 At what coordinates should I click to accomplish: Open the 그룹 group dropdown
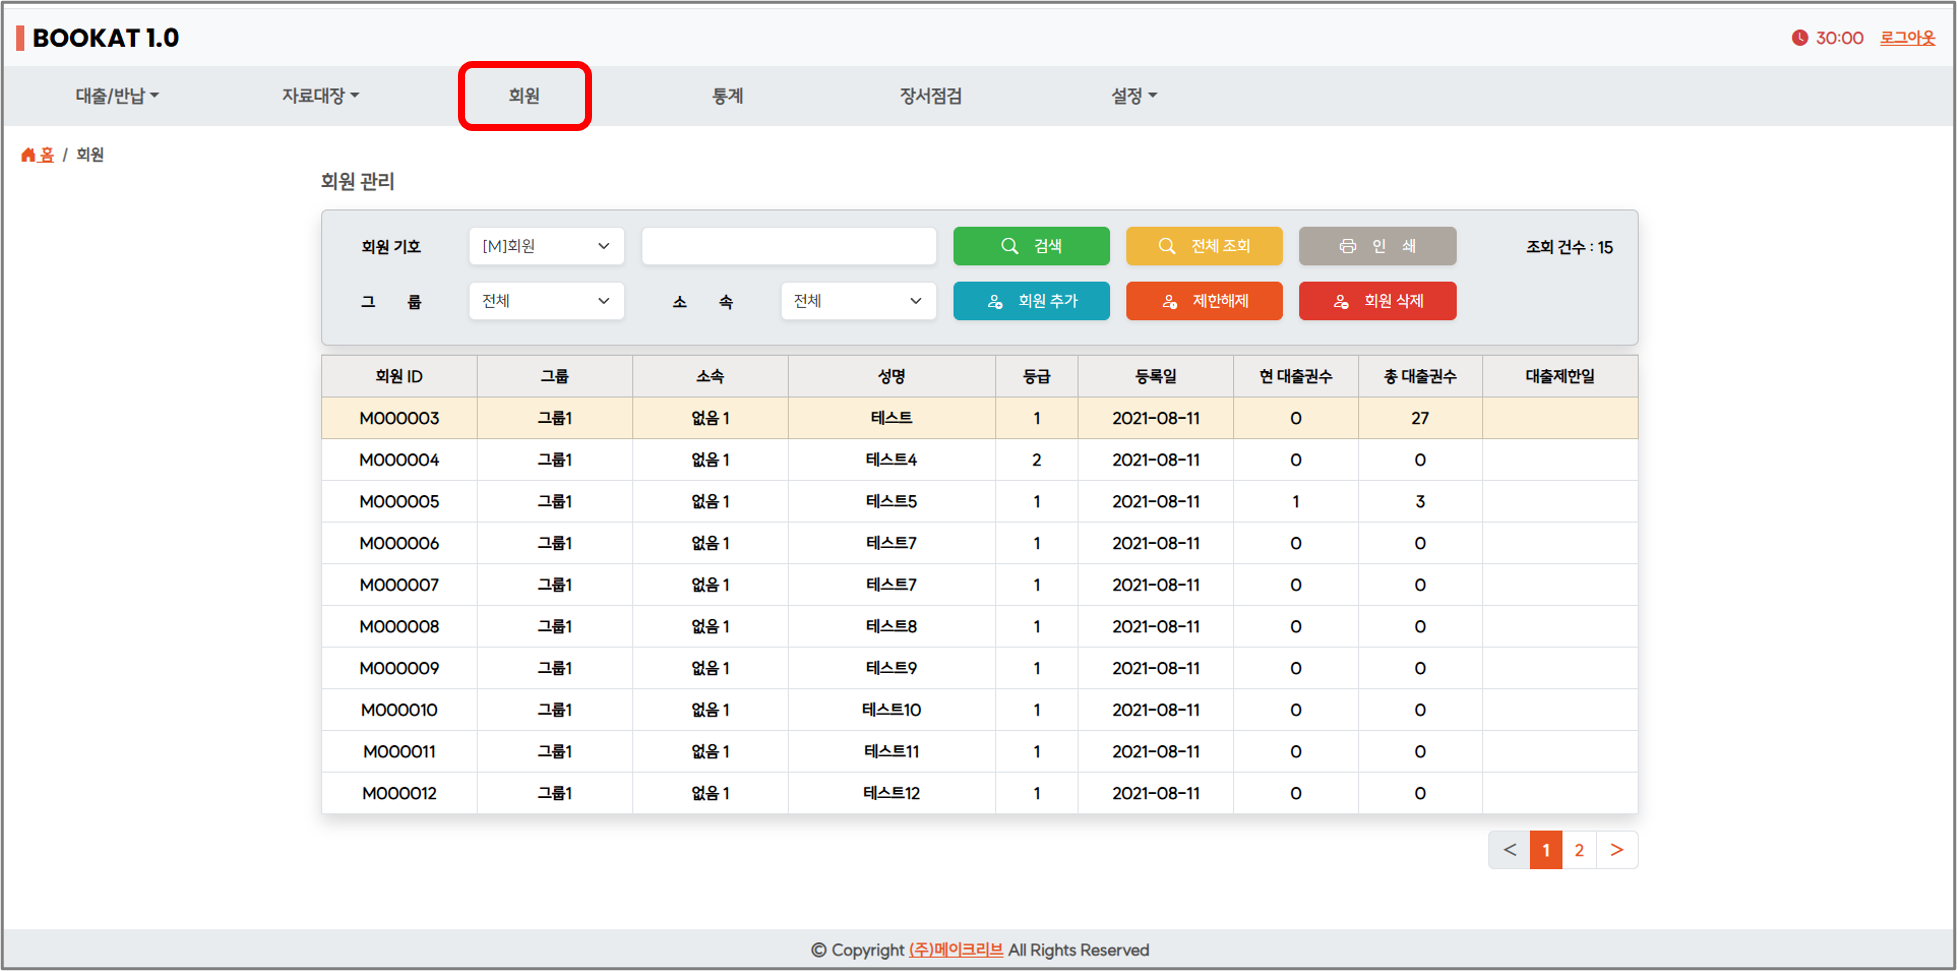tap(546, 301)
